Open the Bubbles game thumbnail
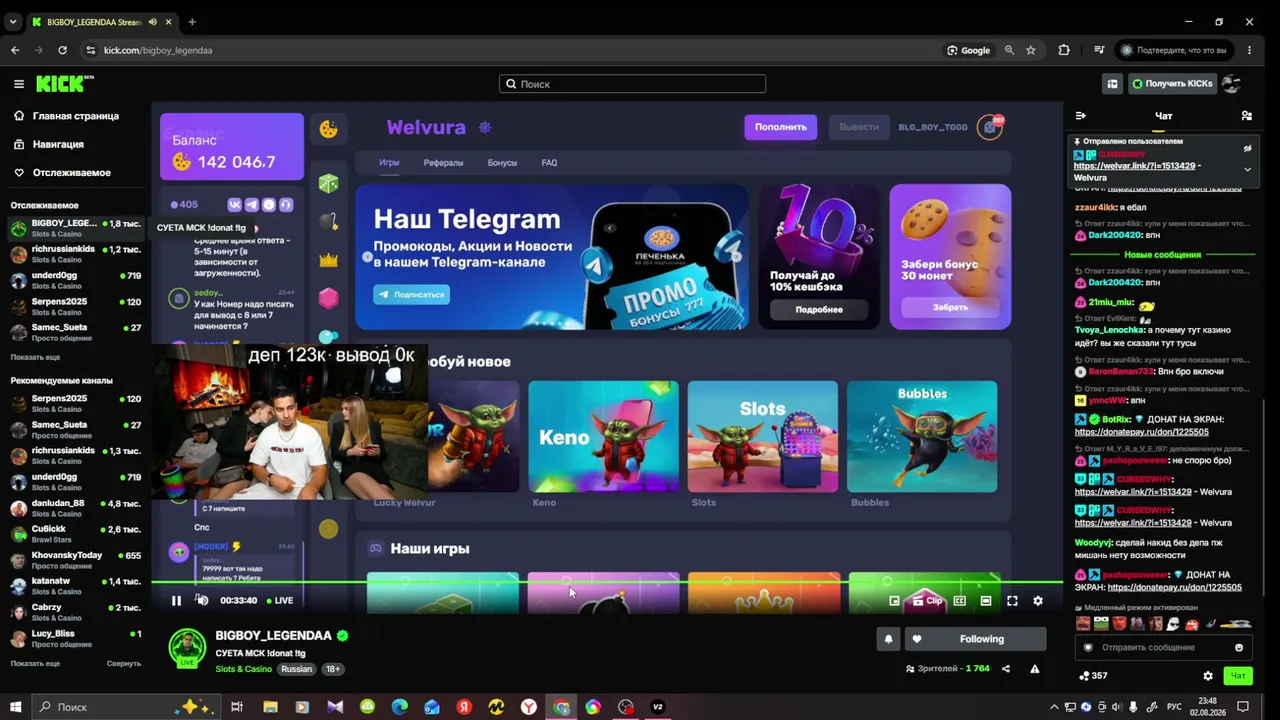The height and width of the screenshot is (720, 1280). click(922, 436)
